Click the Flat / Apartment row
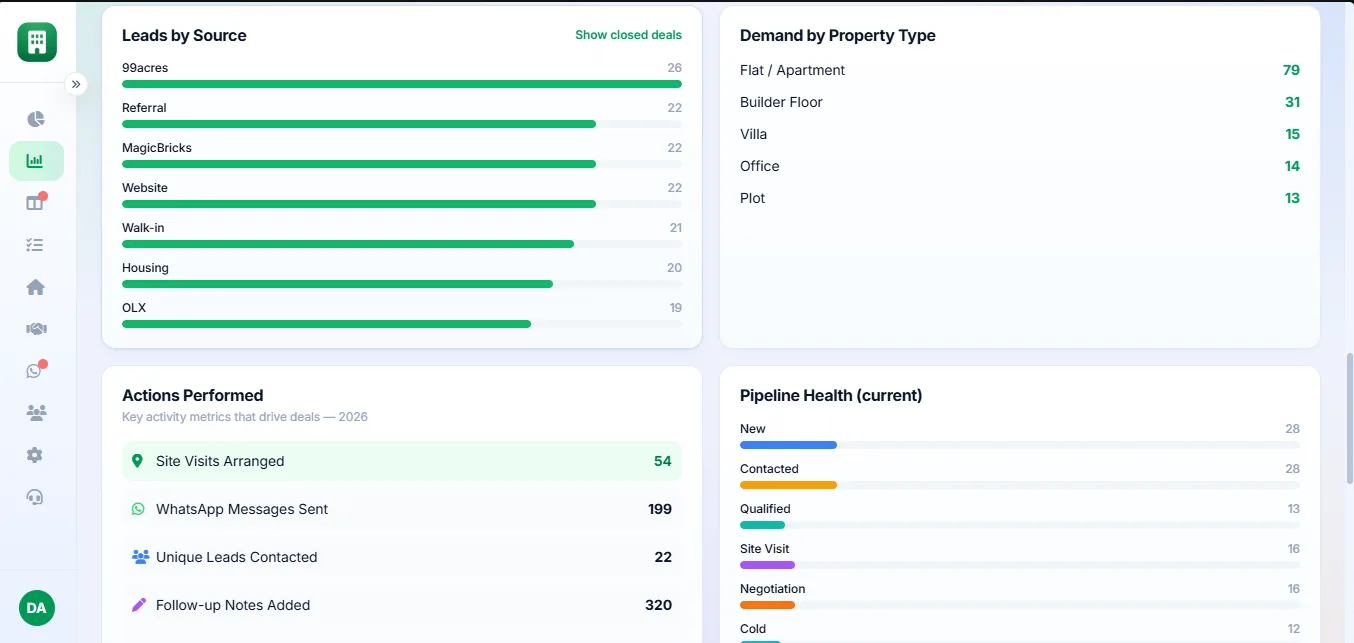This screenshot has height=643, width=1354. pos(1020,70)
